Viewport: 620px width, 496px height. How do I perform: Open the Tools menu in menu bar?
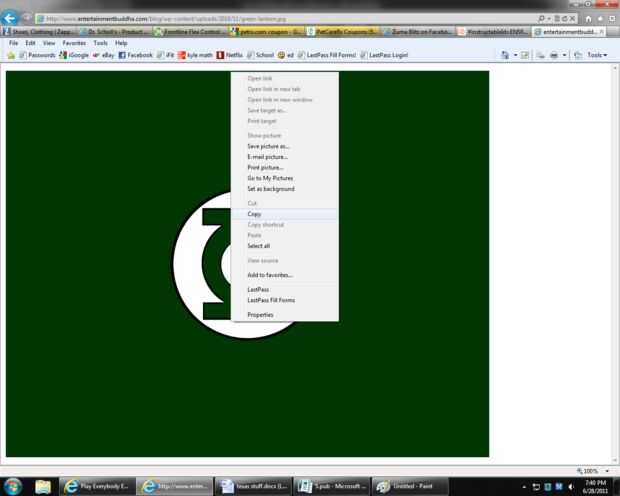coord(100,43)
